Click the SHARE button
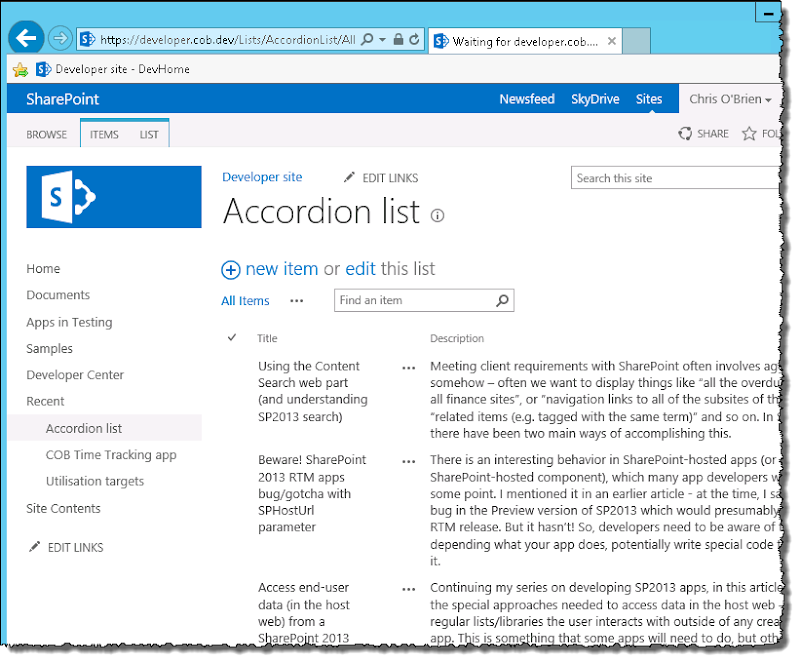 [x=703, y=134]
